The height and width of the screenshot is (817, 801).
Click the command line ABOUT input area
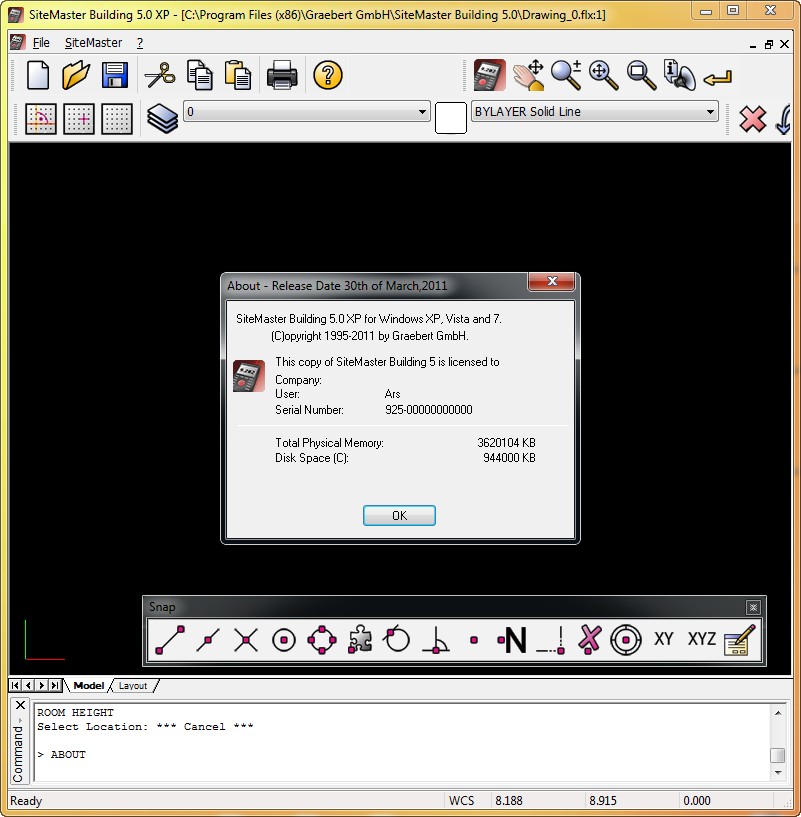[x=401, y=754]
